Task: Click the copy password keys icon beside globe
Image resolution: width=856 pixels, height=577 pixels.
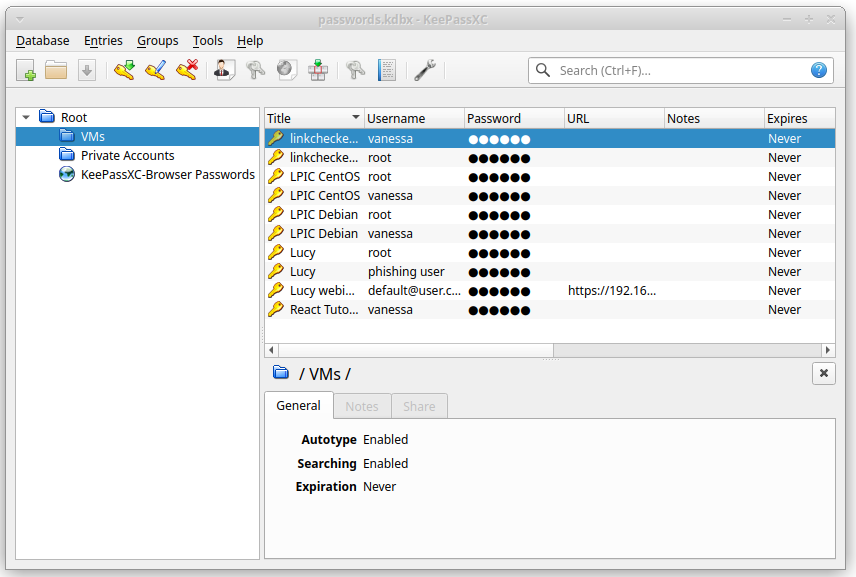Action: point(255,70)
